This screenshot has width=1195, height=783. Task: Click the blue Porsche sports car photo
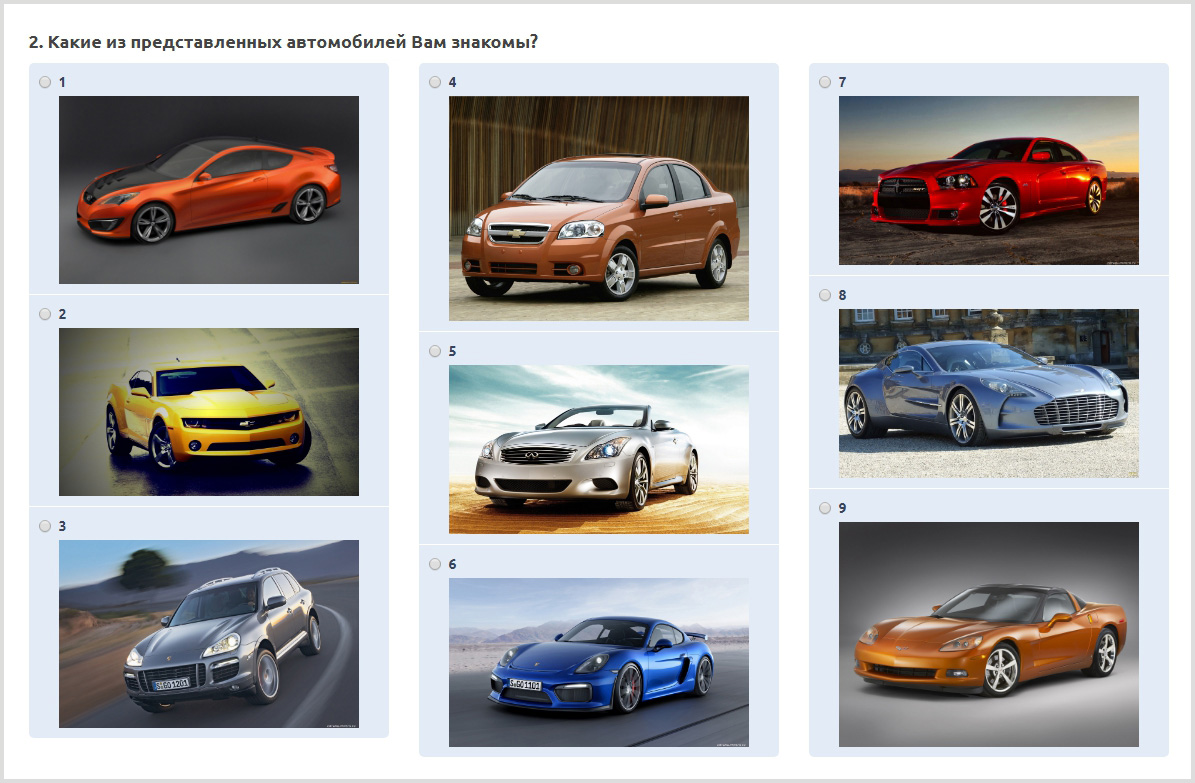599,662
